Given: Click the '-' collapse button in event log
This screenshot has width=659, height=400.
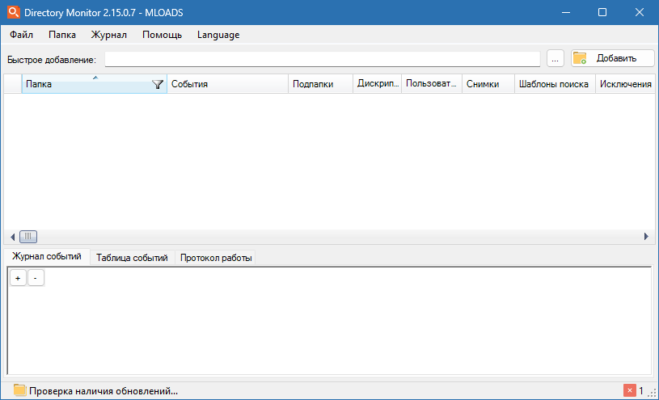Looking at the screenshot, I should click(x=35, y=278).
